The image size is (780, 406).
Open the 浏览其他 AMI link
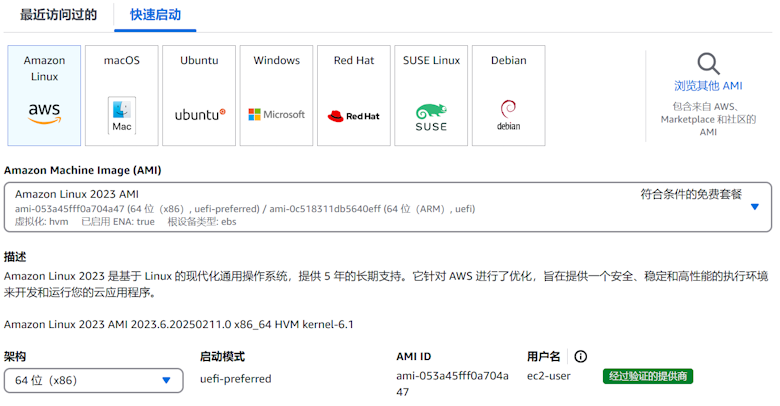click(x=708, y=86)
